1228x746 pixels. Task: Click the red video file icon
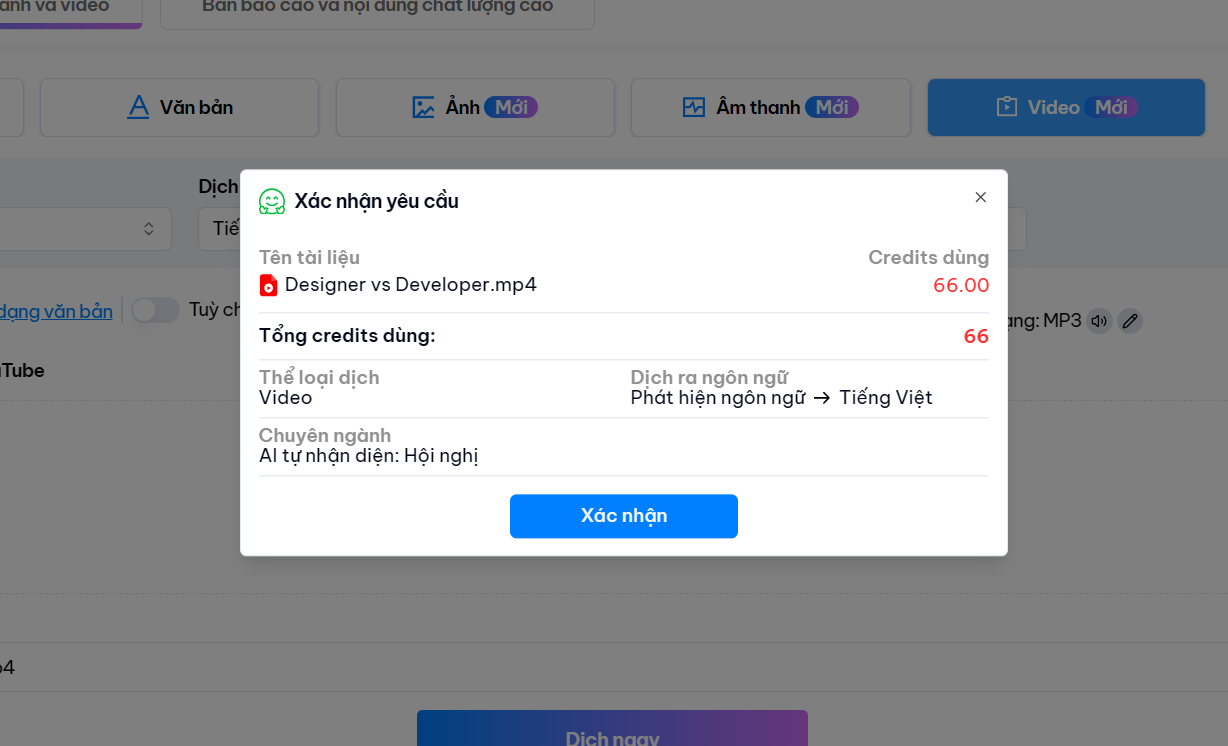coord(268,285)
